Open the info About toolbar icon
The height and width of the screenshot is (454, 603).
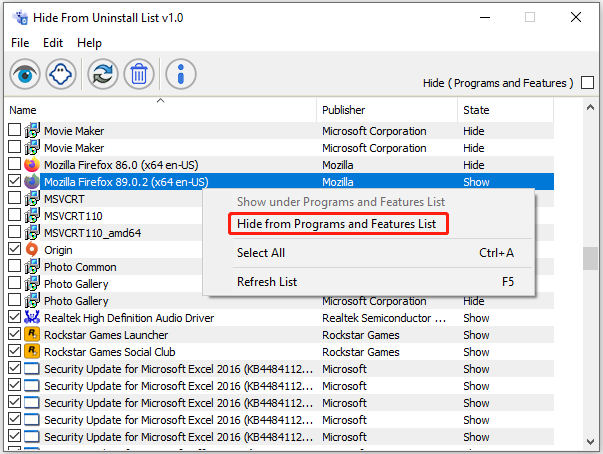pos(181,74)
